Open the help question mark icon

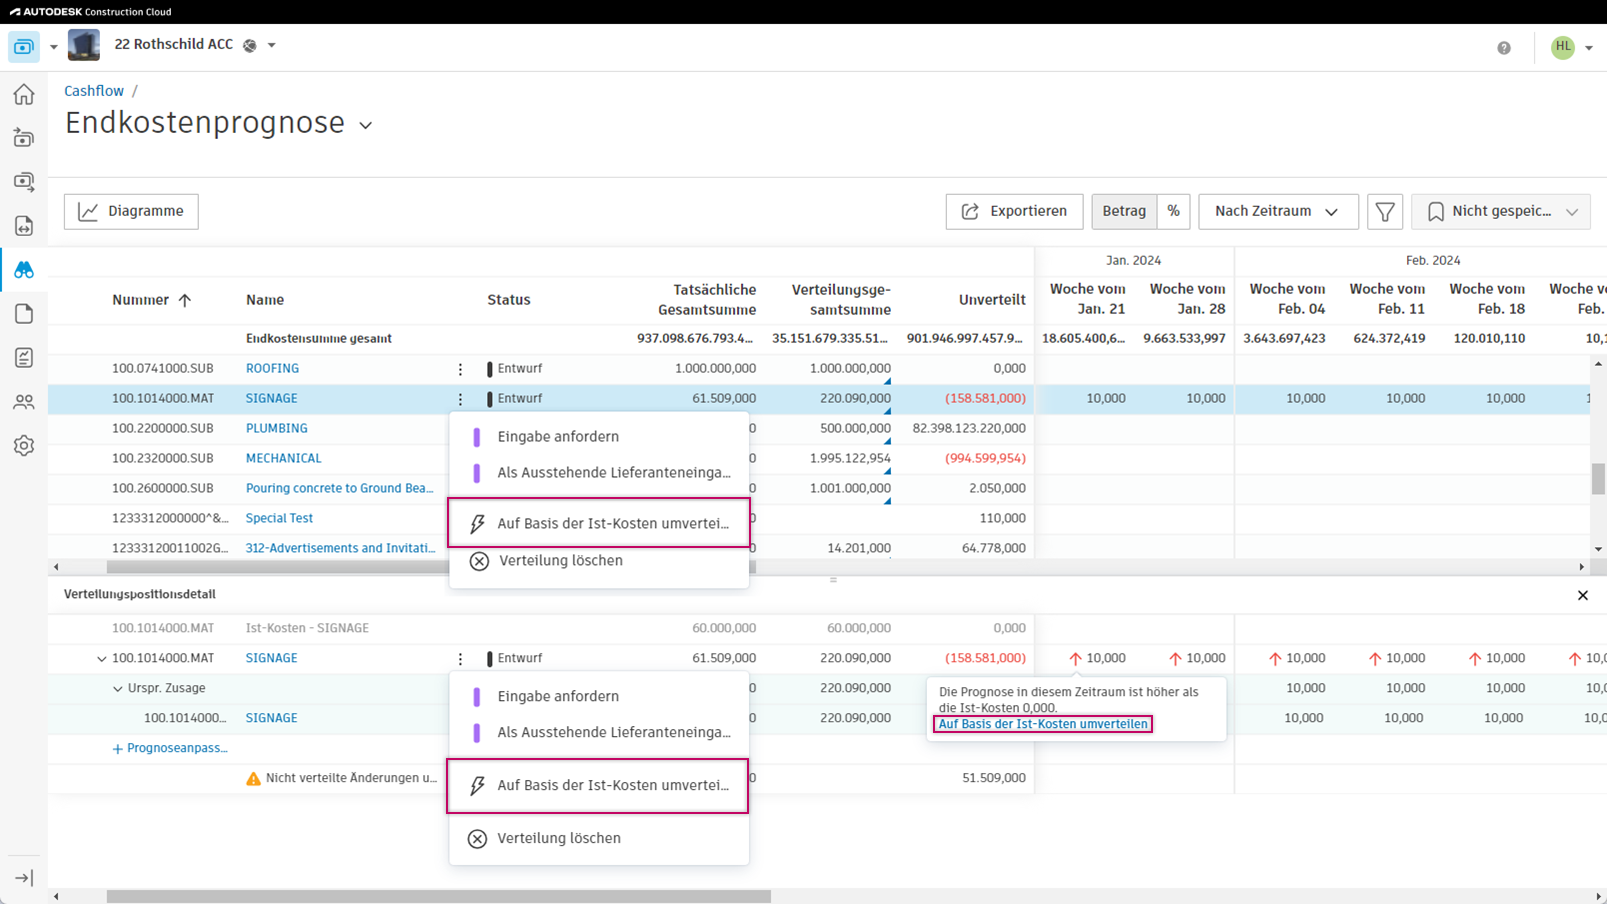[1504, 48]
